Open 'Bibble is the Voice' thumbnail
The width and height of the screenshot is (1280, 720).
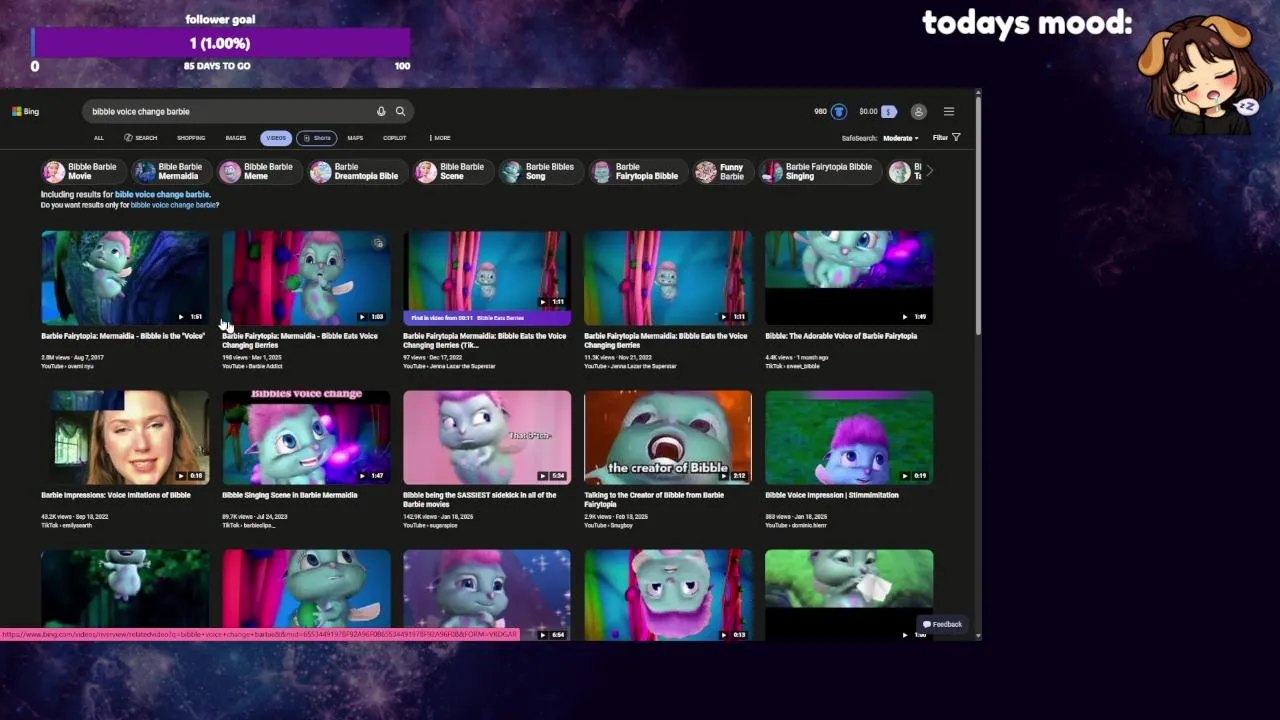pos(125,278)
